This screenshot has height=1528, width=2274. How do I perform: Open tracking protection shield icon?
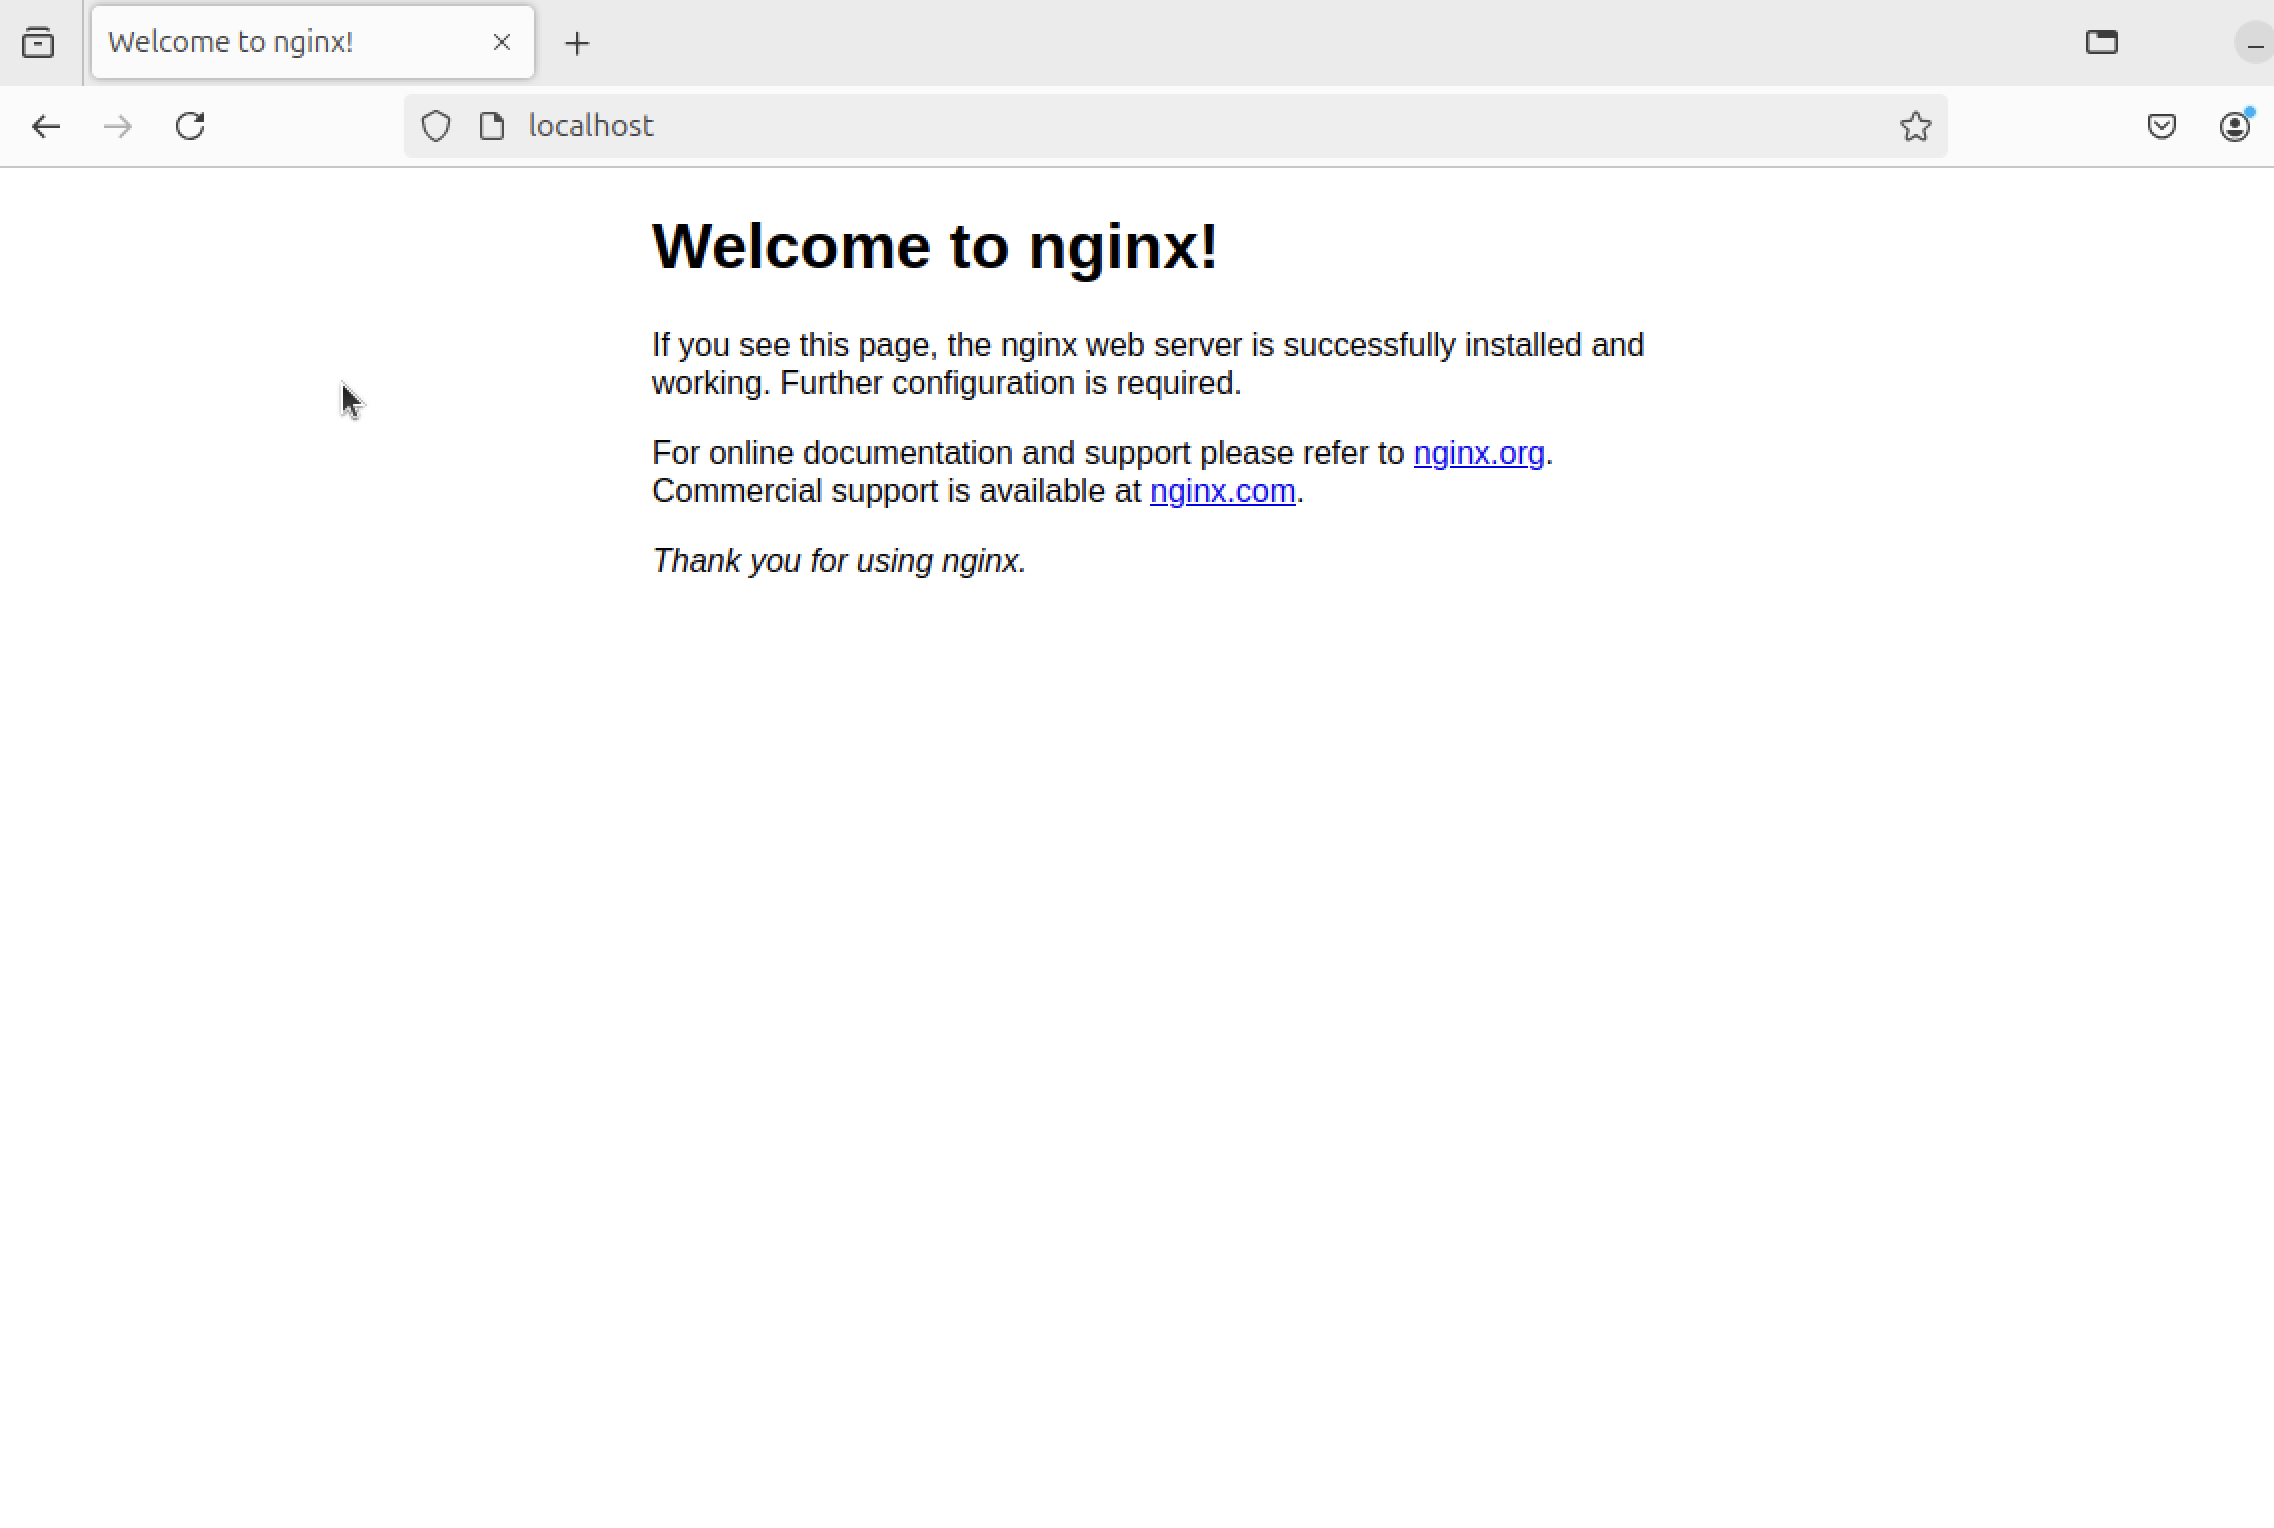pos(435,126)
